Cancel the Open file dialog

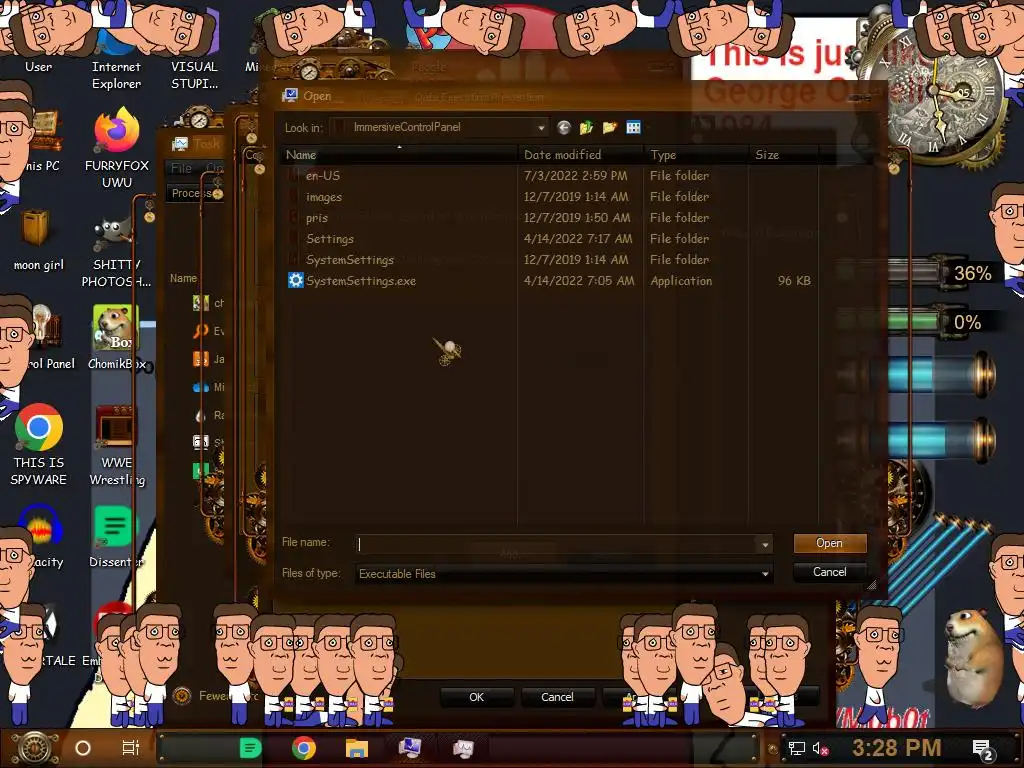[x=829, y=572]
